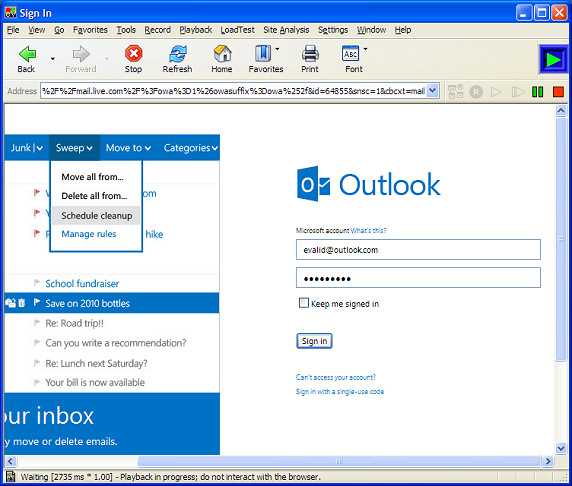Click the What's this? link
Image resolution: width=572 pixels, height=486 pixels.
(x=368, y=231)
